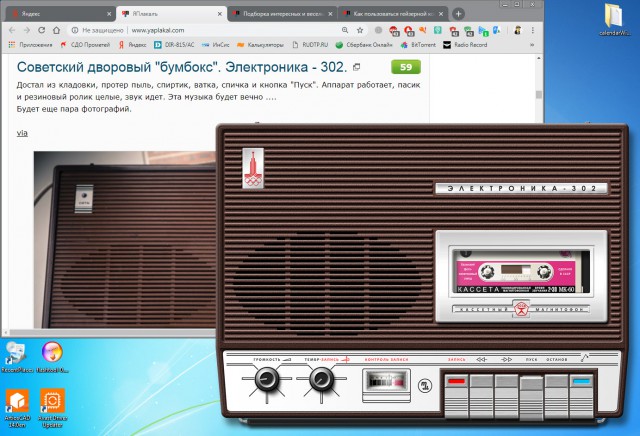This screenshot has width=640, height=436.
Task: Switch to the Подборка интересных tab
Action: coord(282,14)
